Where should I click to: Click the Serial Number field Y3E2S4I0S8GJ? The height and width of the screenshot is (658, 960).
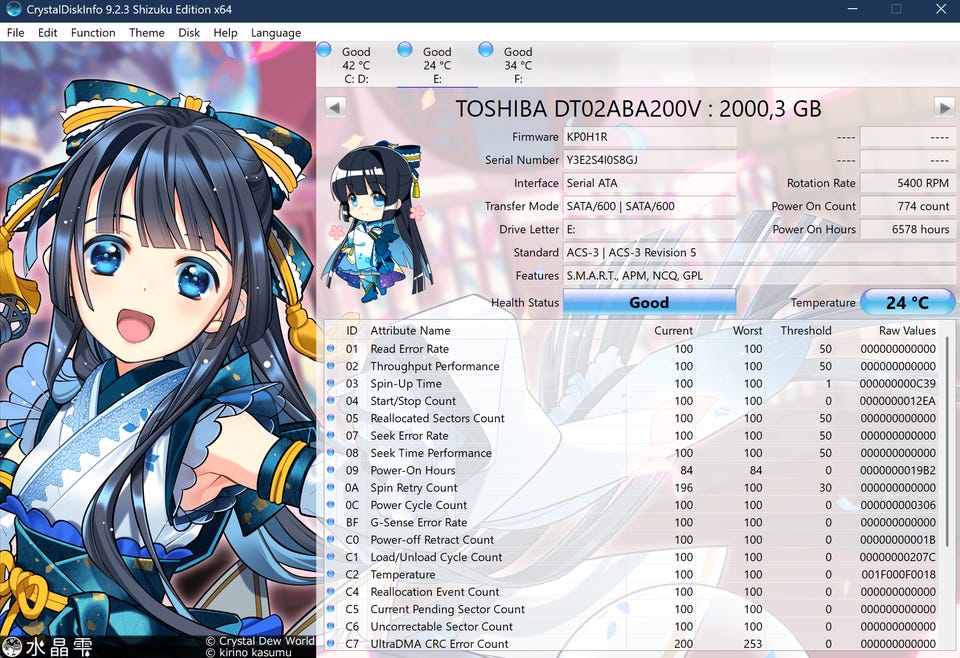click(x=649, y=160)
